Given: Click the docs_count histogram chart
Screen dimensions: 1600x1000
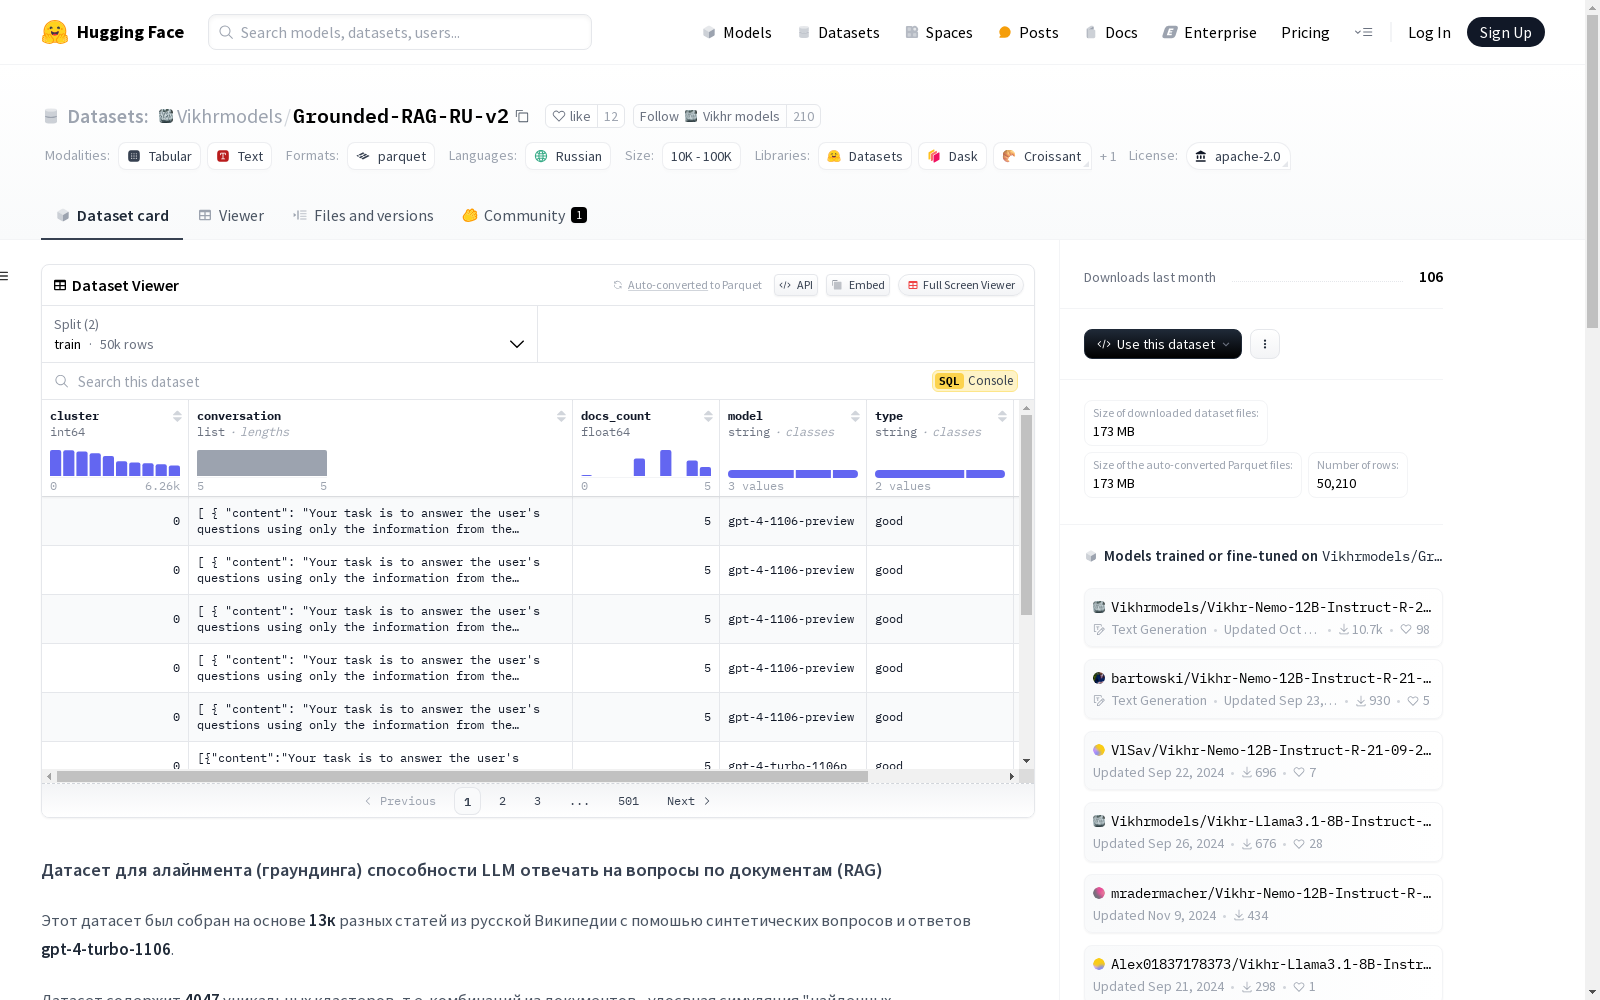Looking at the screenshot, I should (646, 462).
